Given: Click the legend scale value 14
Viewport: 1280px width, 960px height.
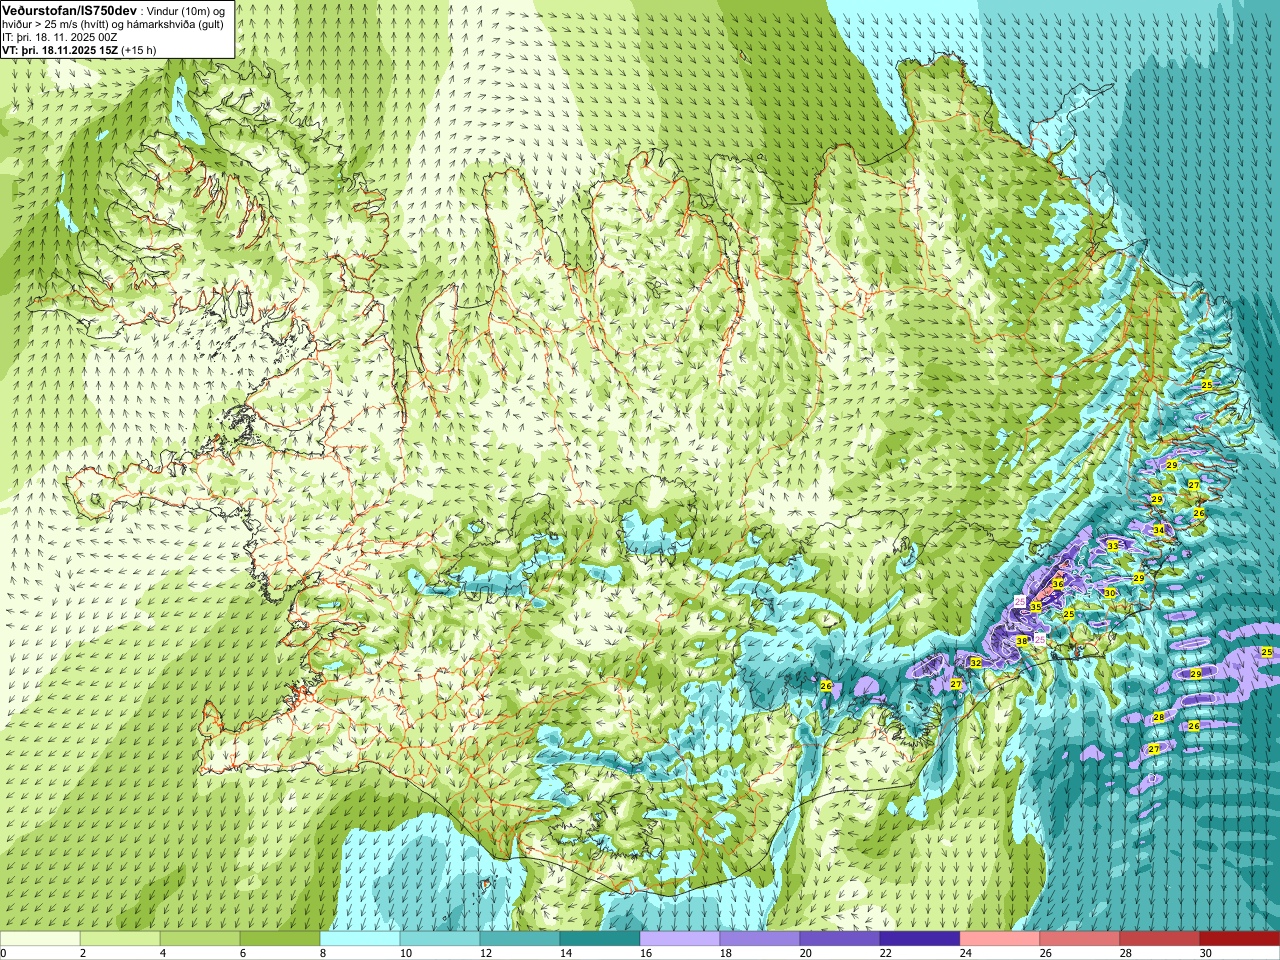Looking at the screenshot, I should (x=565, y=953).
